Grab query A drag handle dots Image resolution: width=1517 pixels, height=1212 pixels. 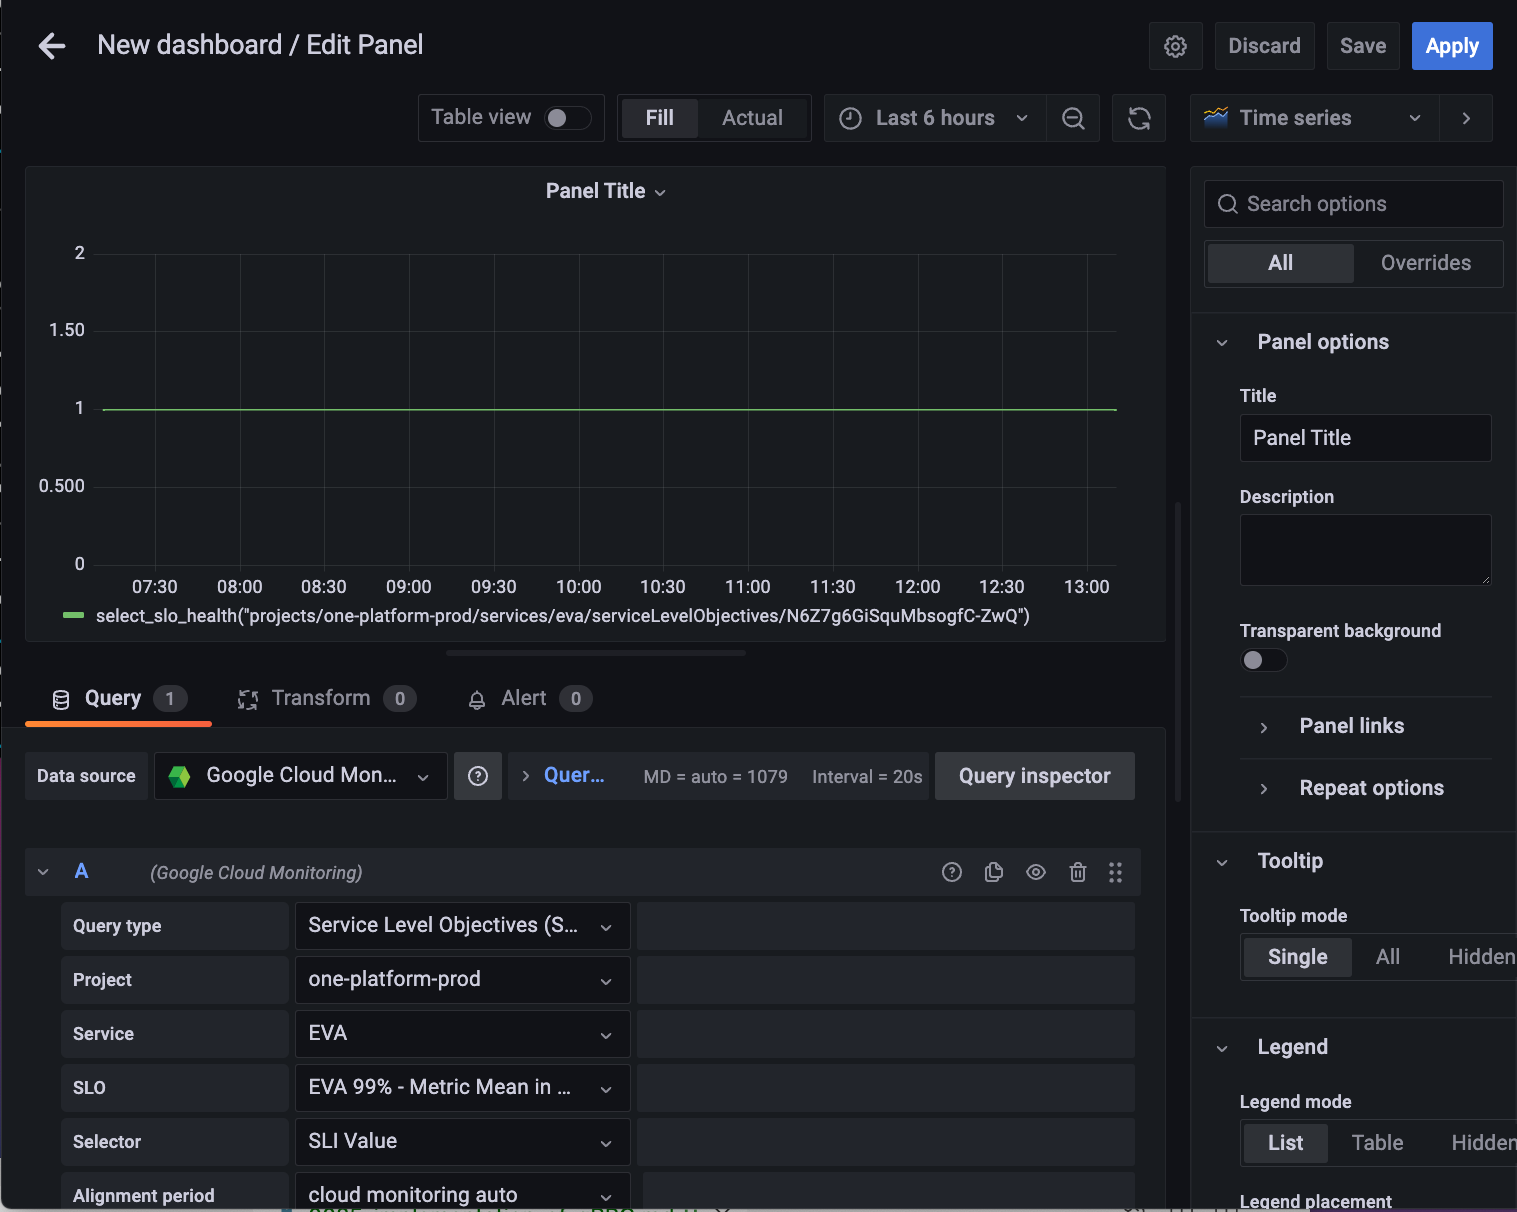[1115, 872]
